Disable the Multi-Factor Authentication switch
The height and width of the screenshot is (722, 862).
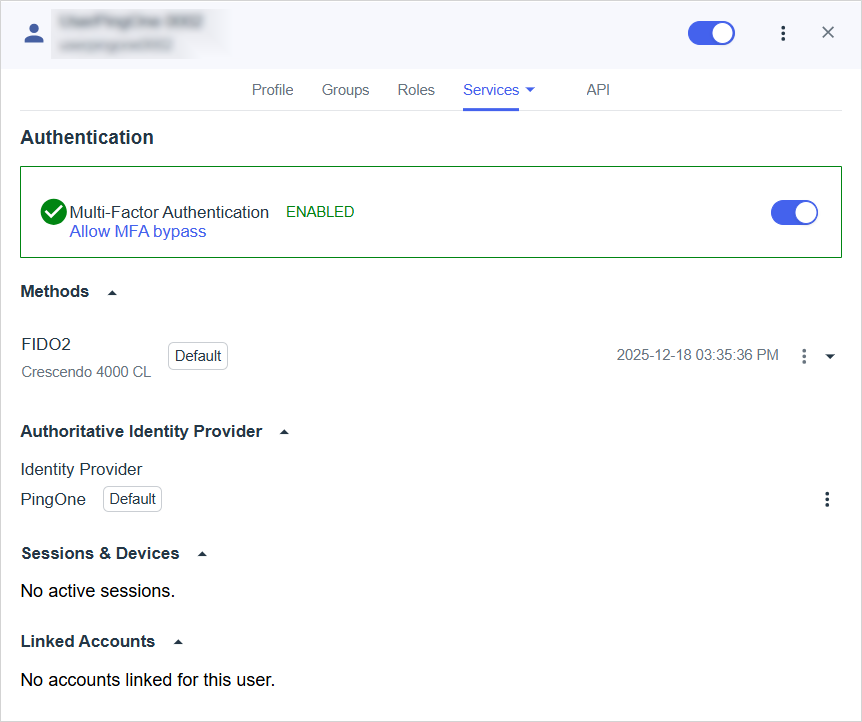pyautogui.click(x=794, y=212)
